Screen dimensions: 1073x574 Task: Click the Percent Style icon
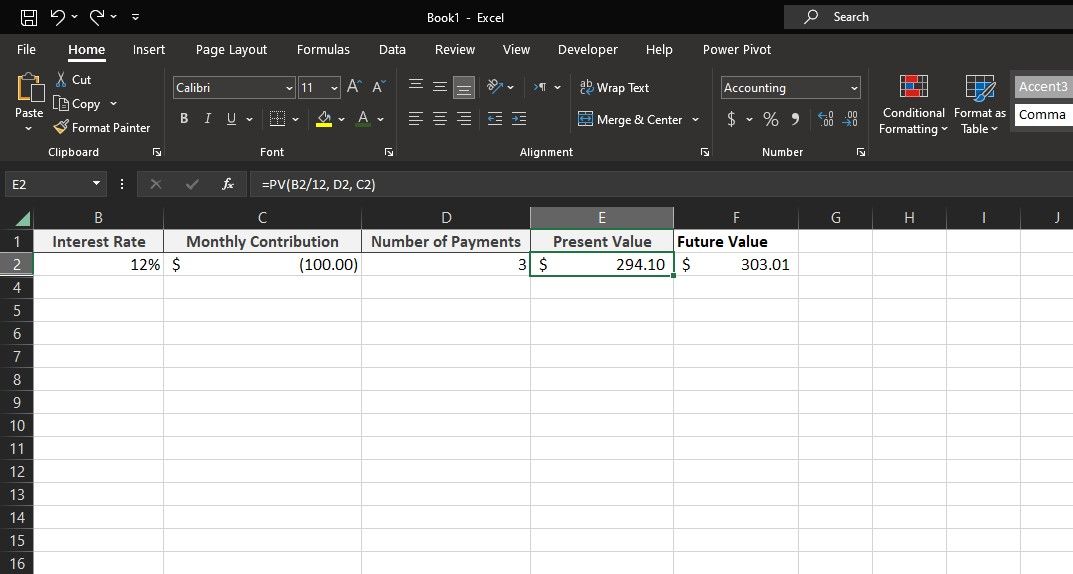click(x=771, y=119)
